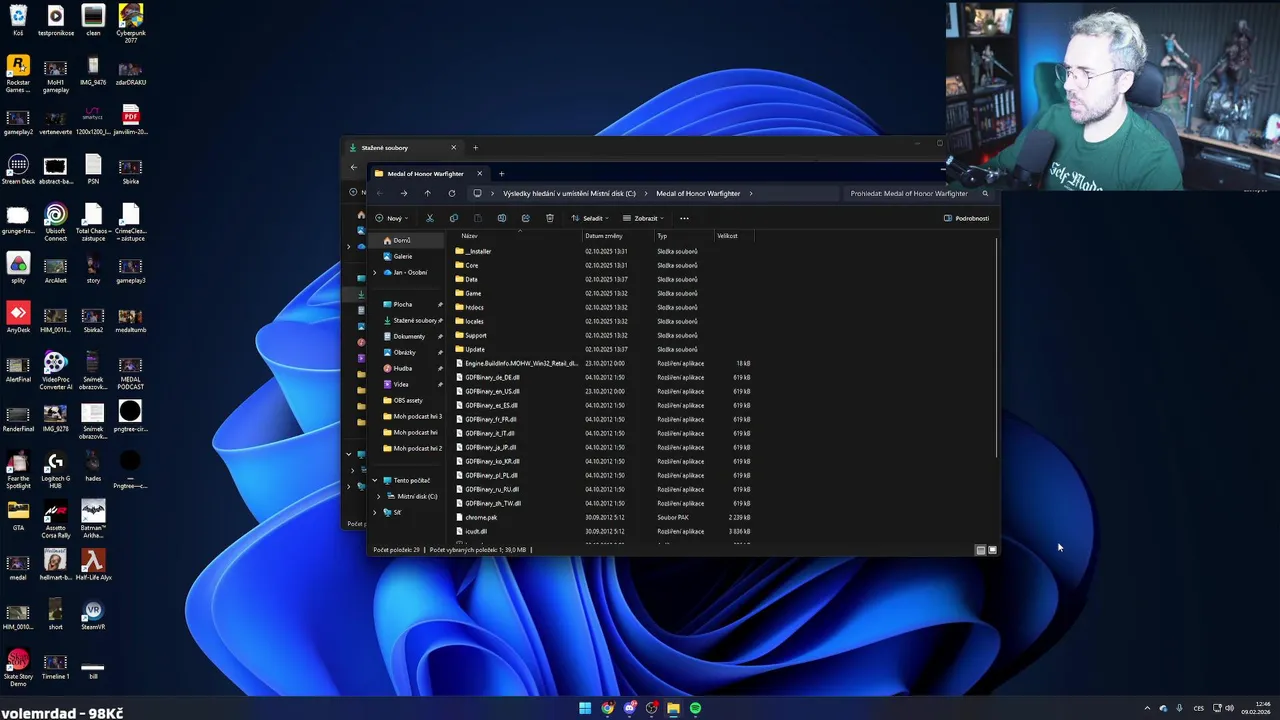Show hidden system tray icons
Screen dimensions: 1280x720
coord(1147,708)
